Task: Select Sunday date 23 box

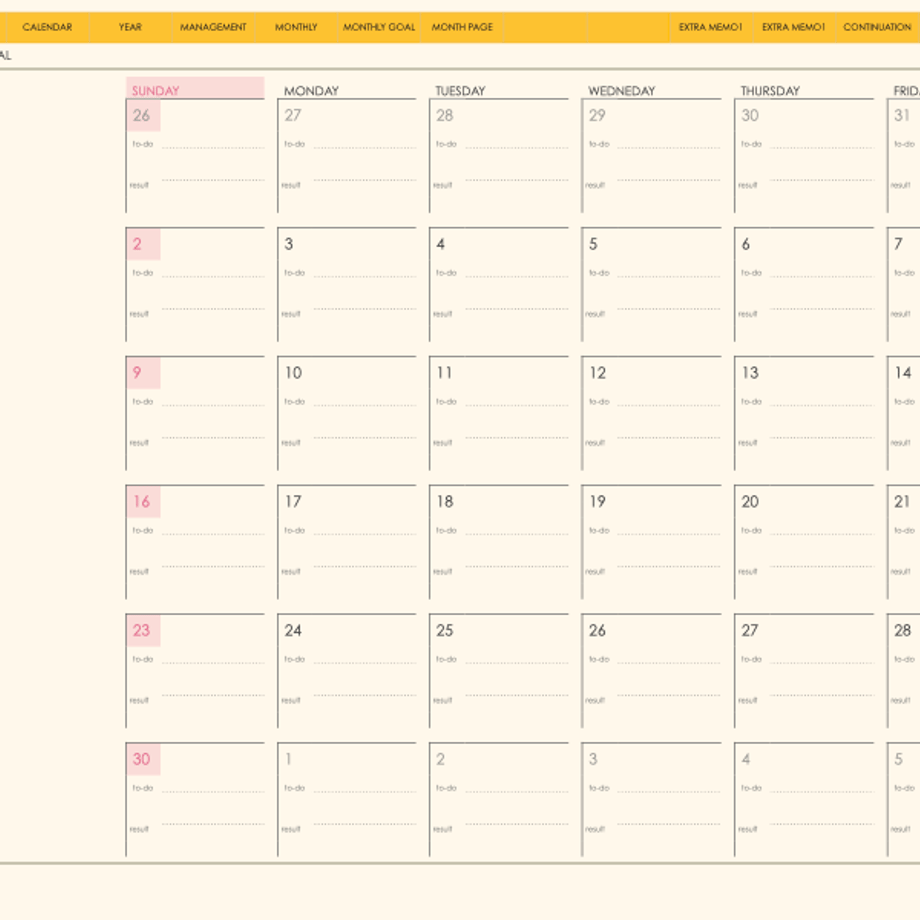Action: point(143,631)
